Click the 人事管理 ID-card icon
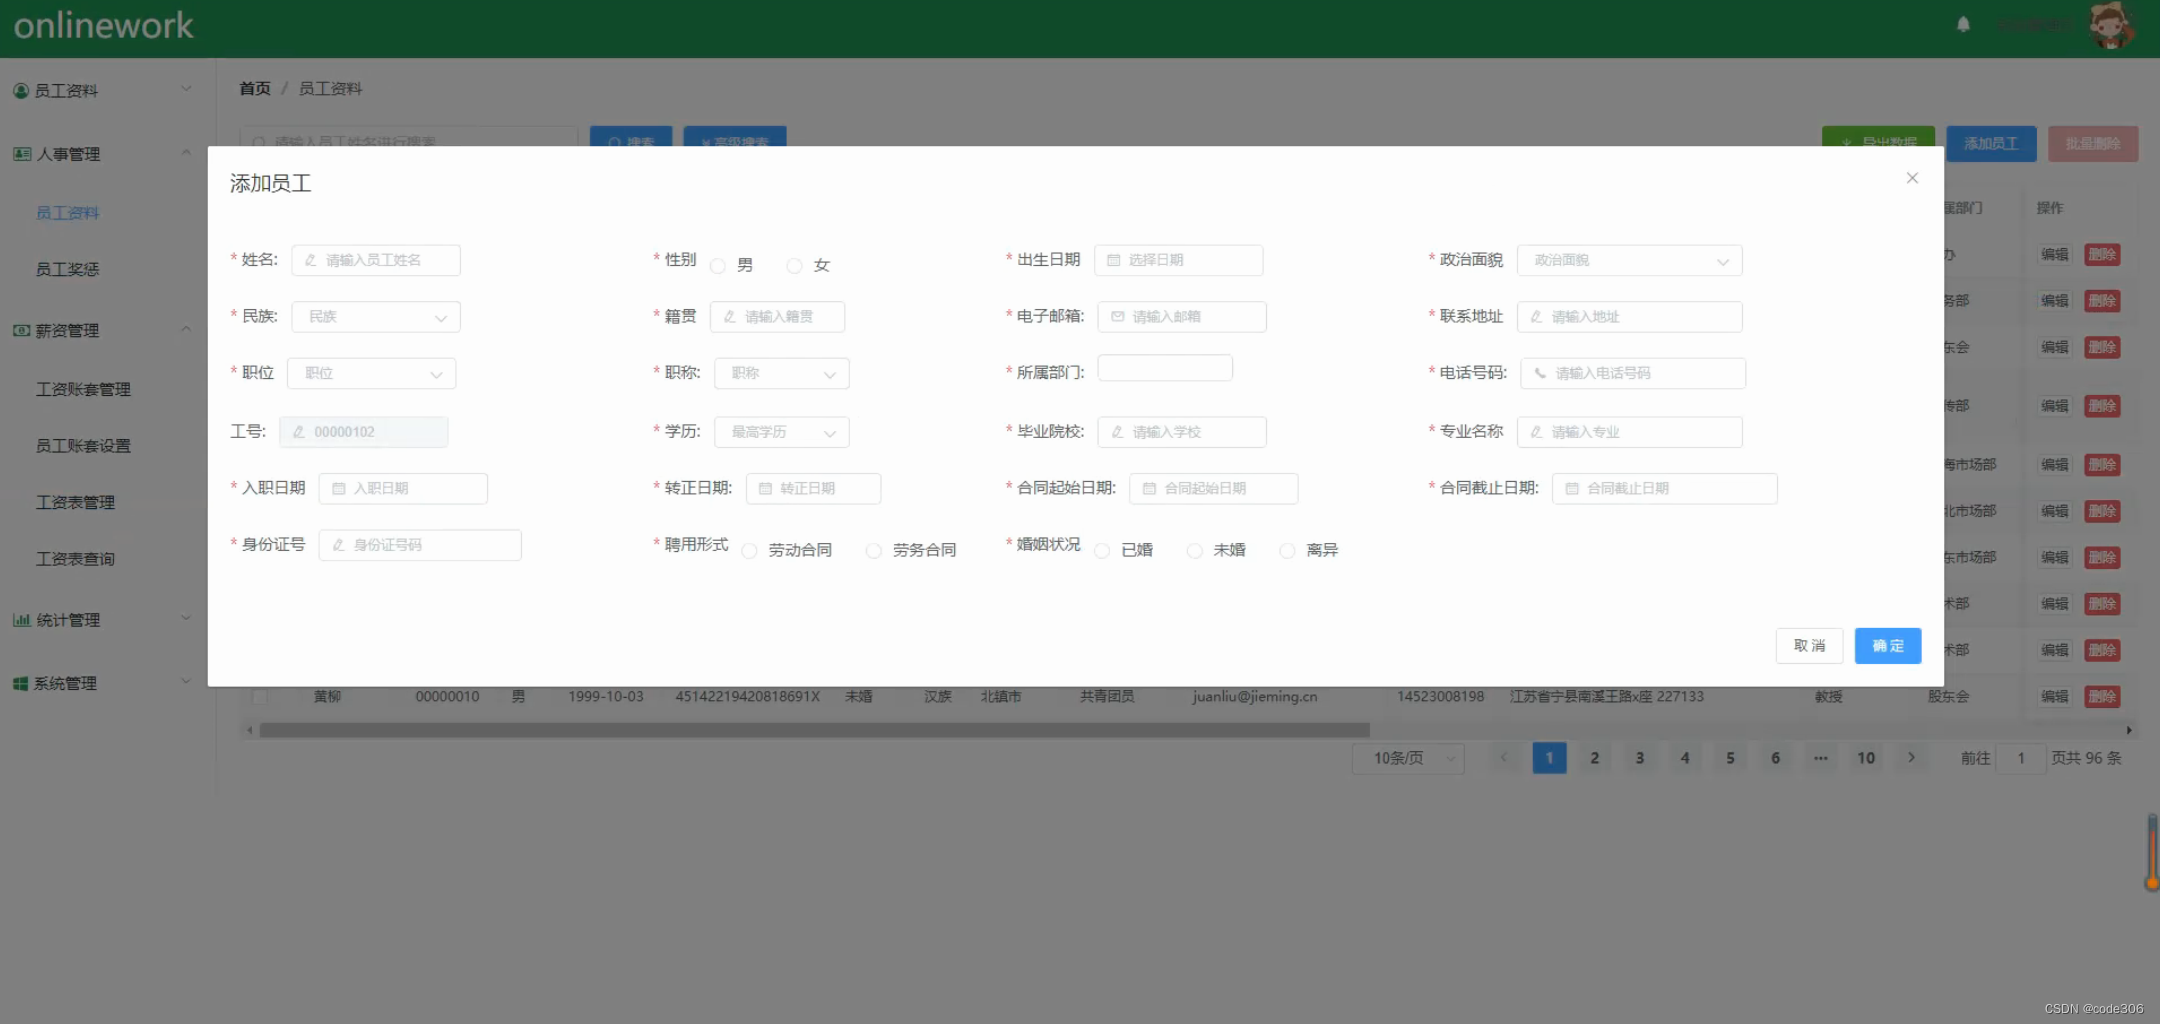The image size is (2160, 1024). 21,153
